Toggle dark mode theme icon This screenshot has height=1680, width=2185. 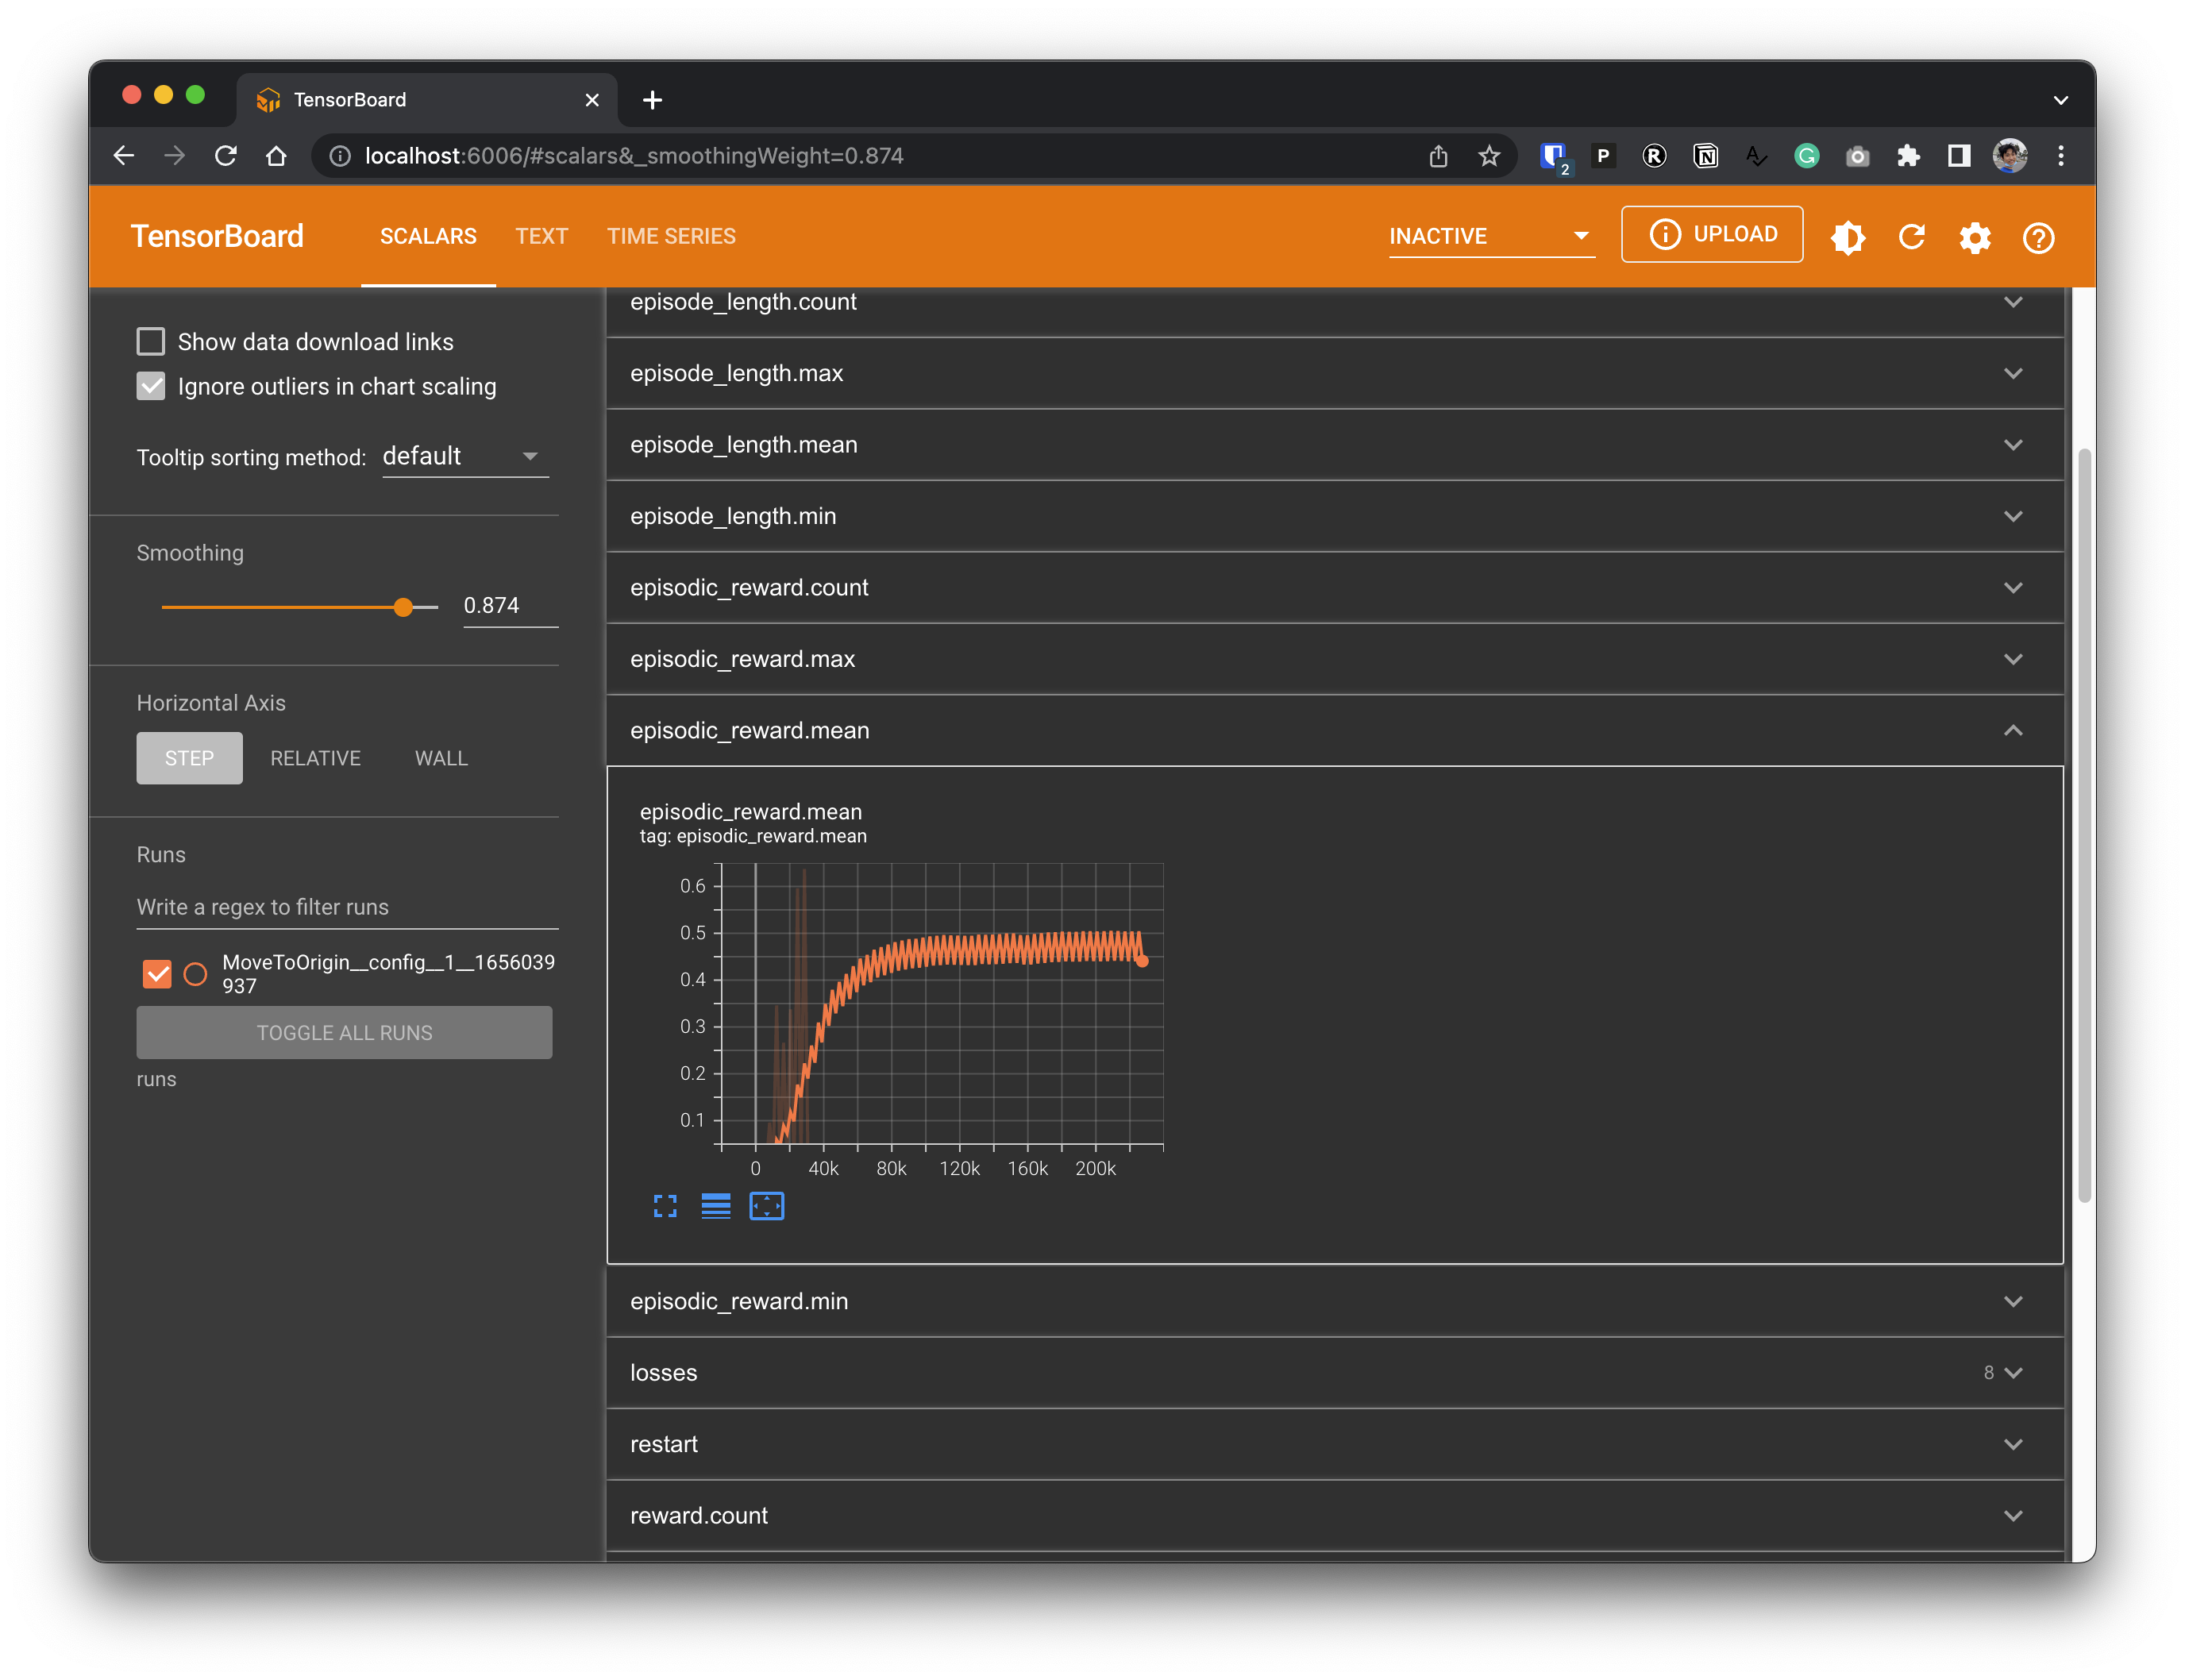coord(1847,237)
